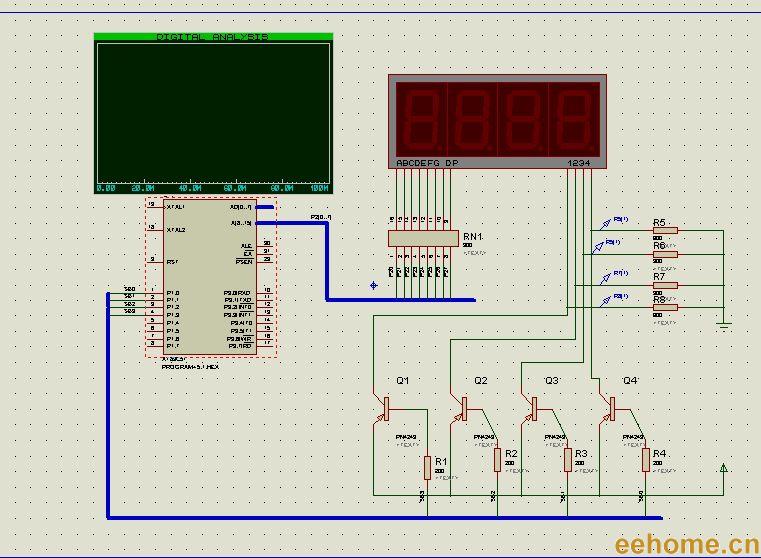Select the power terminal arrow beside R4

[x=723, y=468]
